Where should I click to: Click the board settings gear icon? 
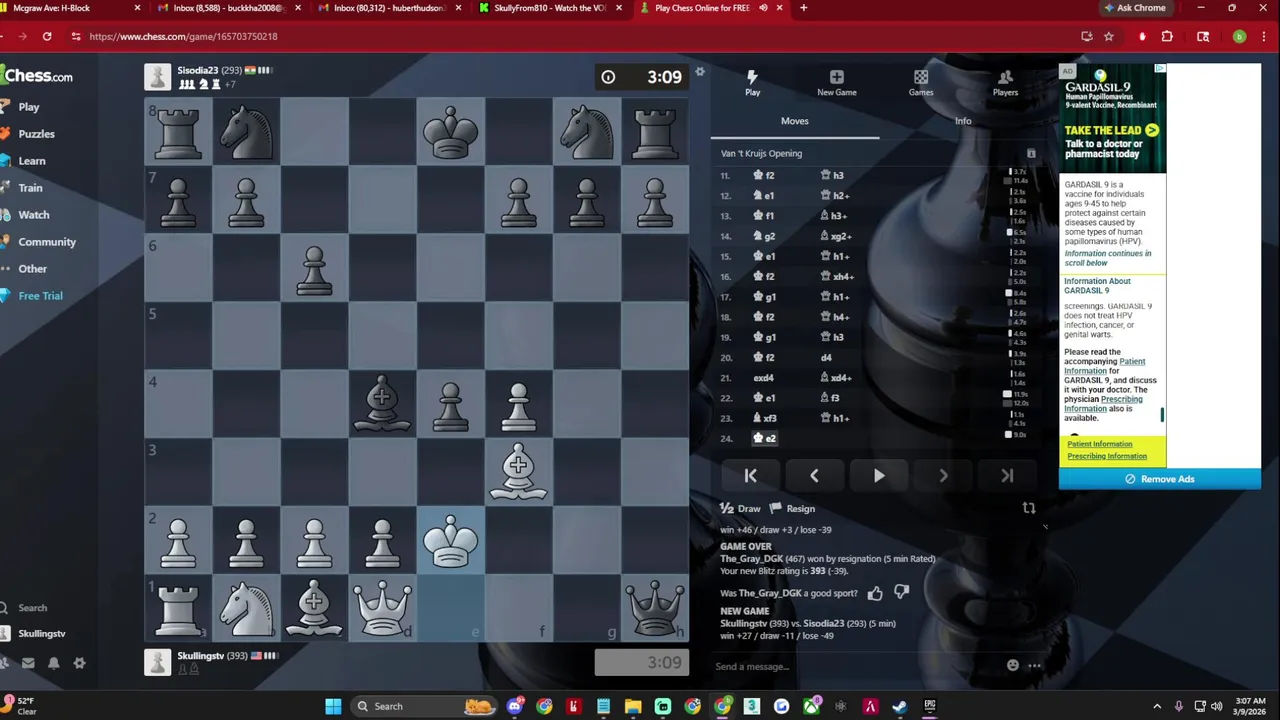pyautogui.click(x=700, y=72)
